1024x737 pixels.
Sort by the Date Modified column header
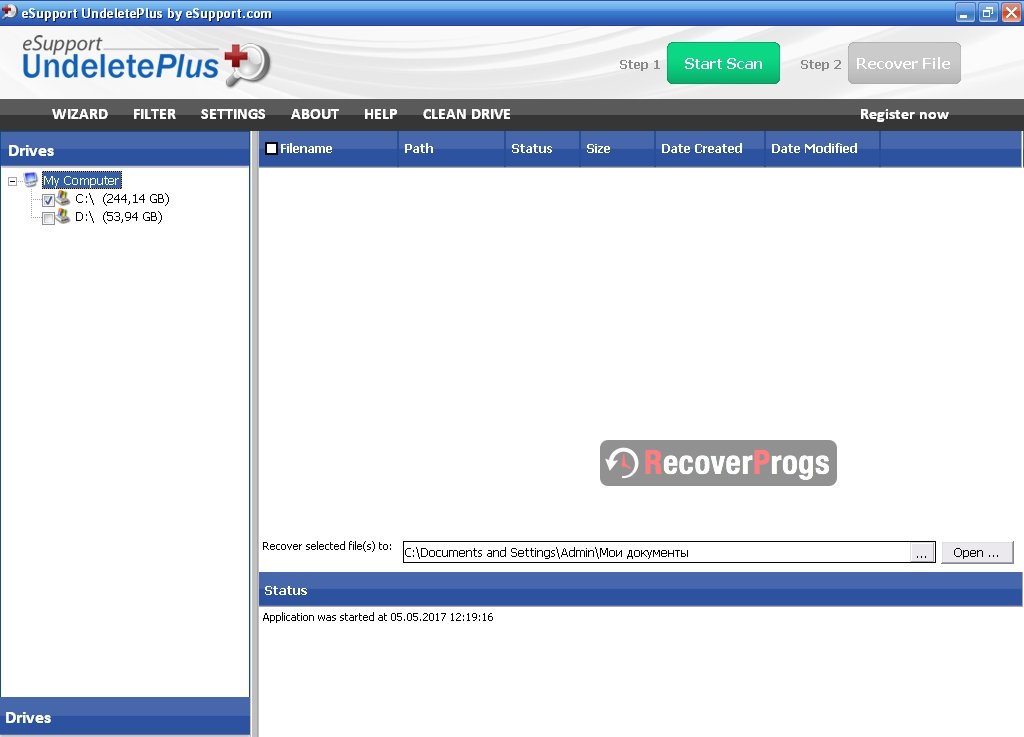pos(822,148)
